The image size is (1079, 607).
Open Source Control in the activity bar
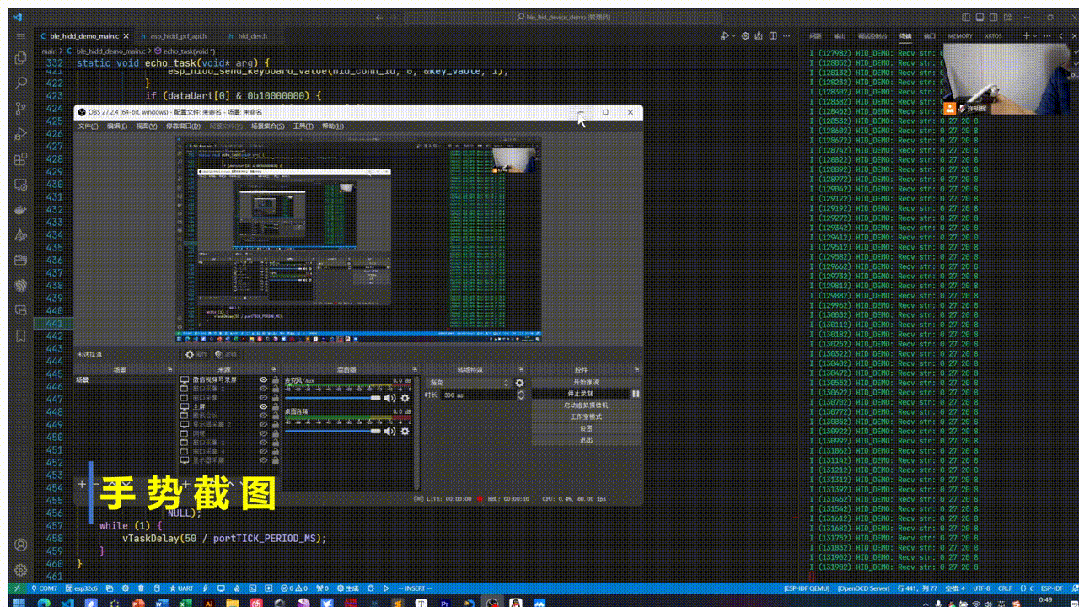(20, 108)
